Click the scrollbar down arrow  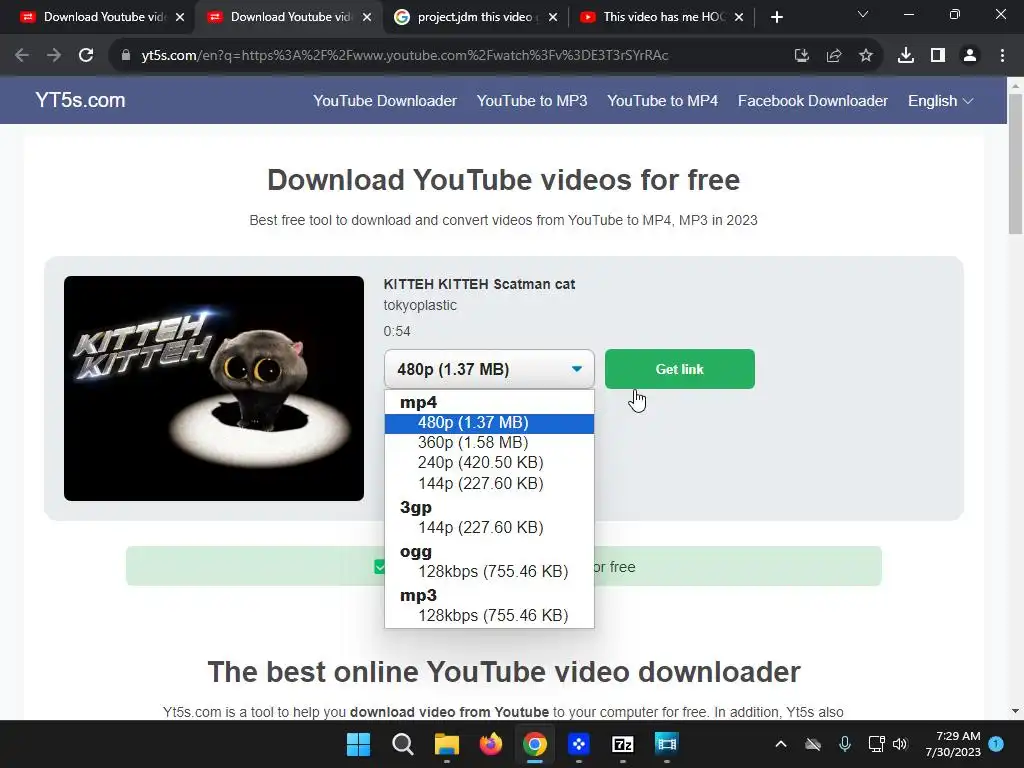(x=1015, y=711)
